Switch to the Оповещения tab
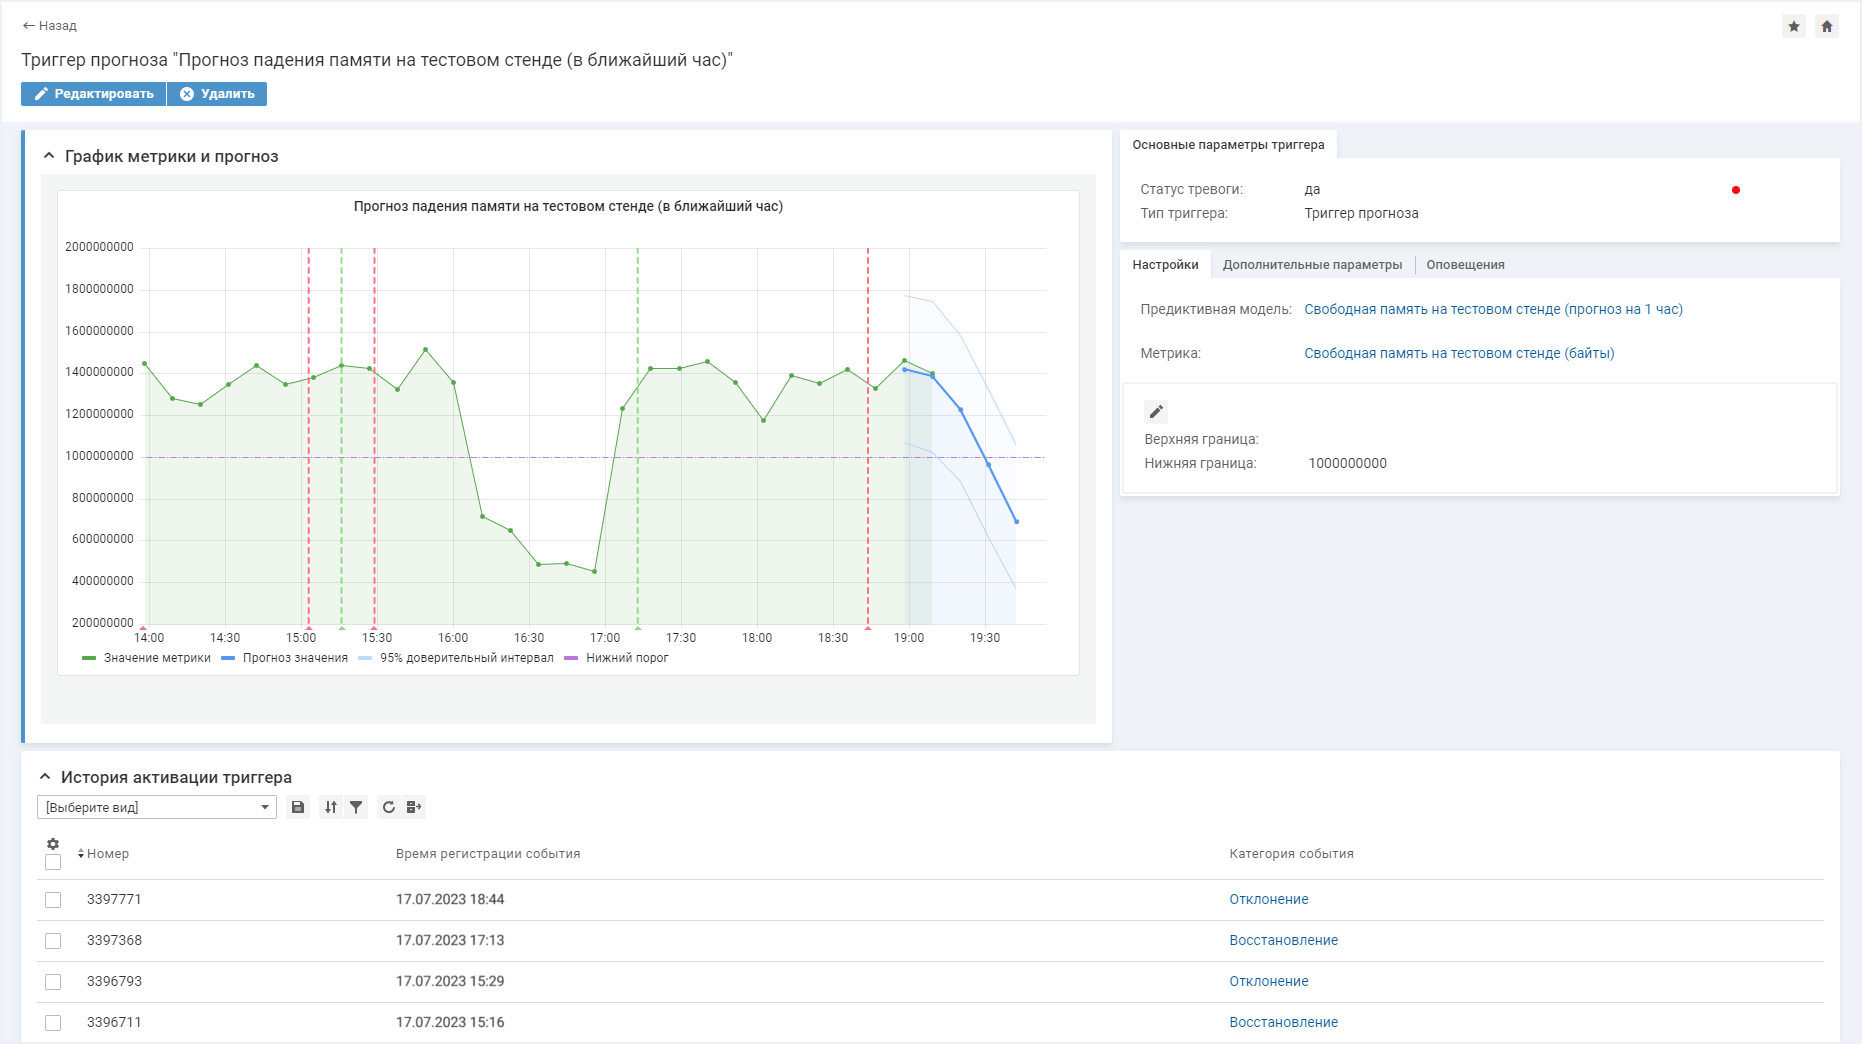1862x1044 pixels. click(1465, 265)
